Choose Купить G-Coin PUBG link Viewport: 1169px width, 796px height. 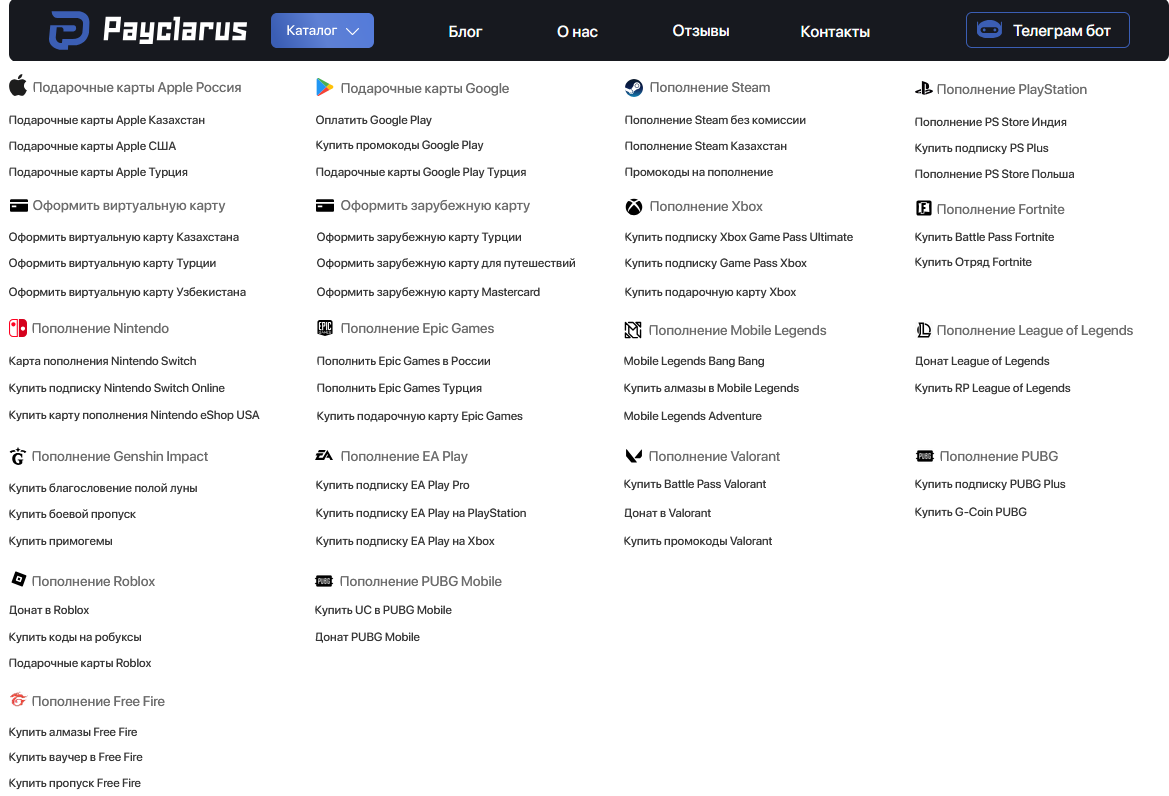(970, 512)
